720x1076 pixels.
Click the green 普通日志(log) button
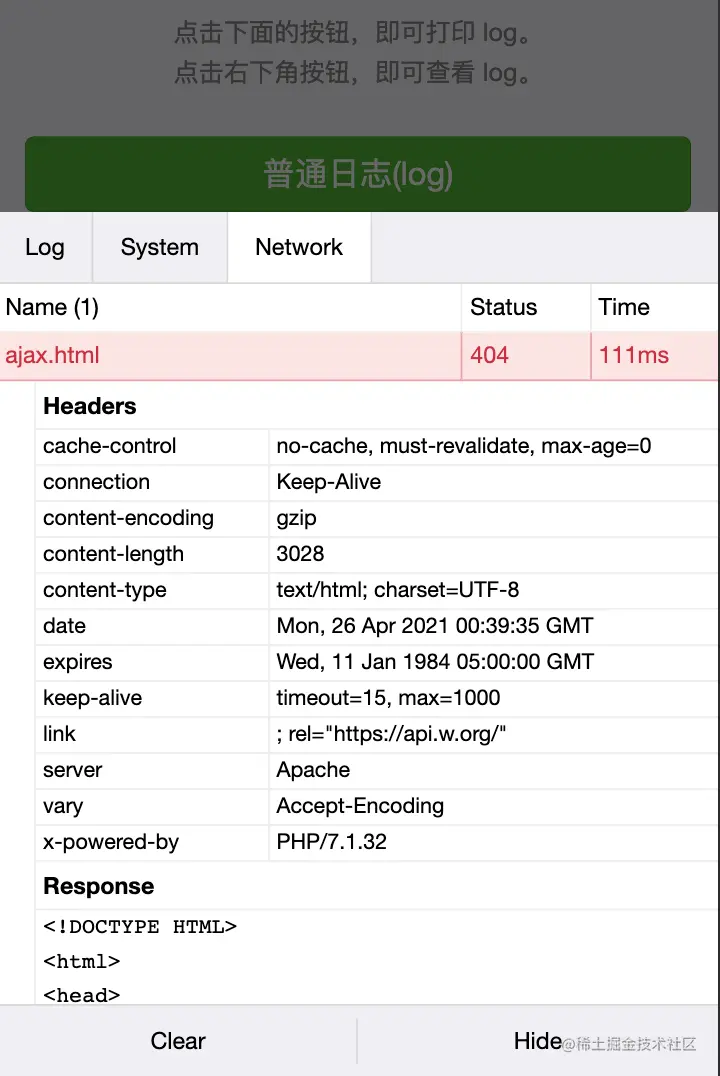(x=358, y=174)
